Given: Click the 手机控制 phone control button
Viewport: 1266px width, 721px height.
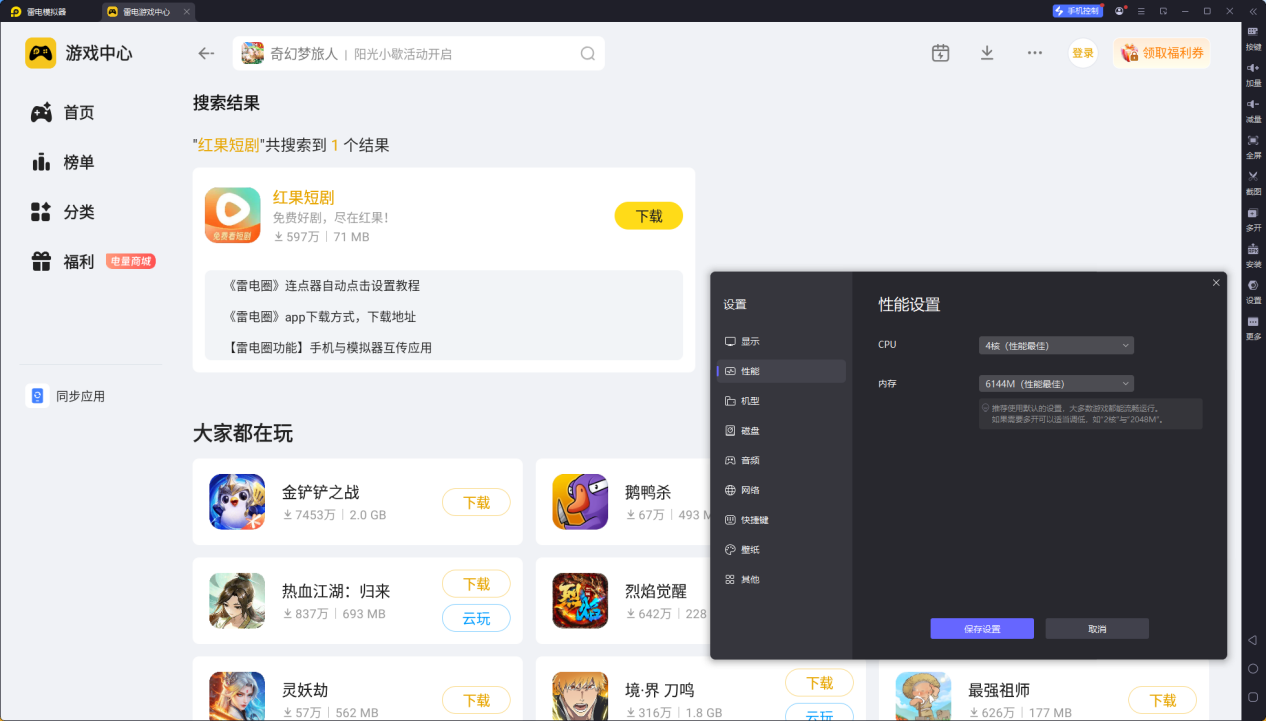Looking at the screenshot, I should pos(1077,11).
